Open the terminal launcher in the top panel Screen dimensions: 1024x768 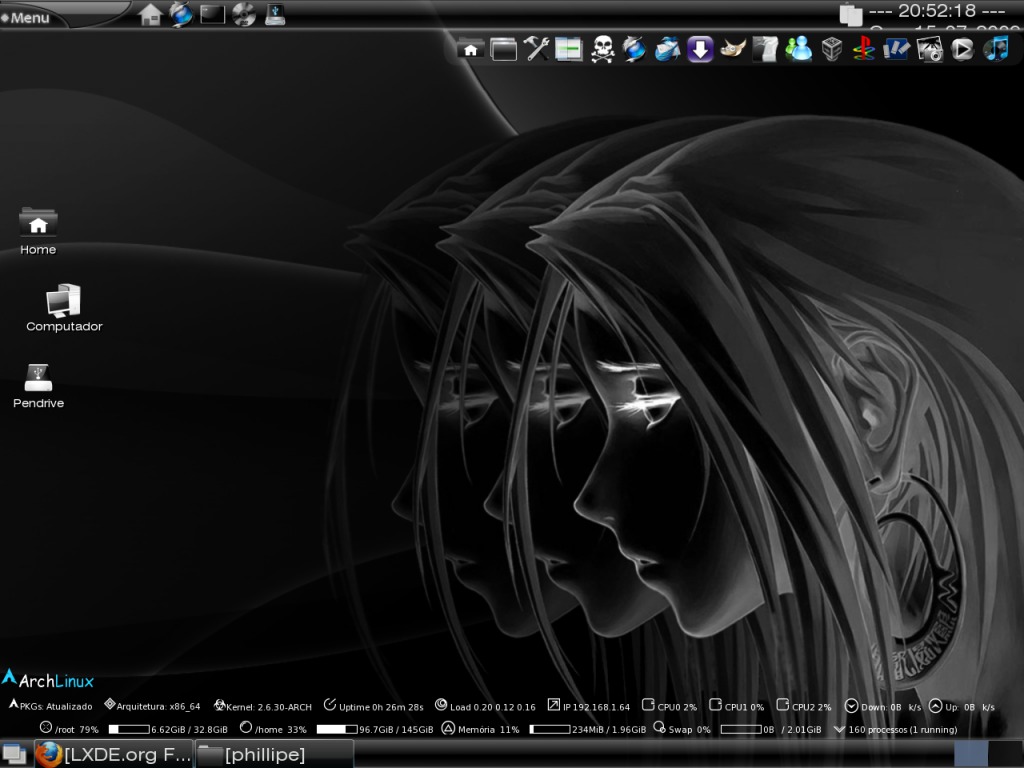point(212,14)
